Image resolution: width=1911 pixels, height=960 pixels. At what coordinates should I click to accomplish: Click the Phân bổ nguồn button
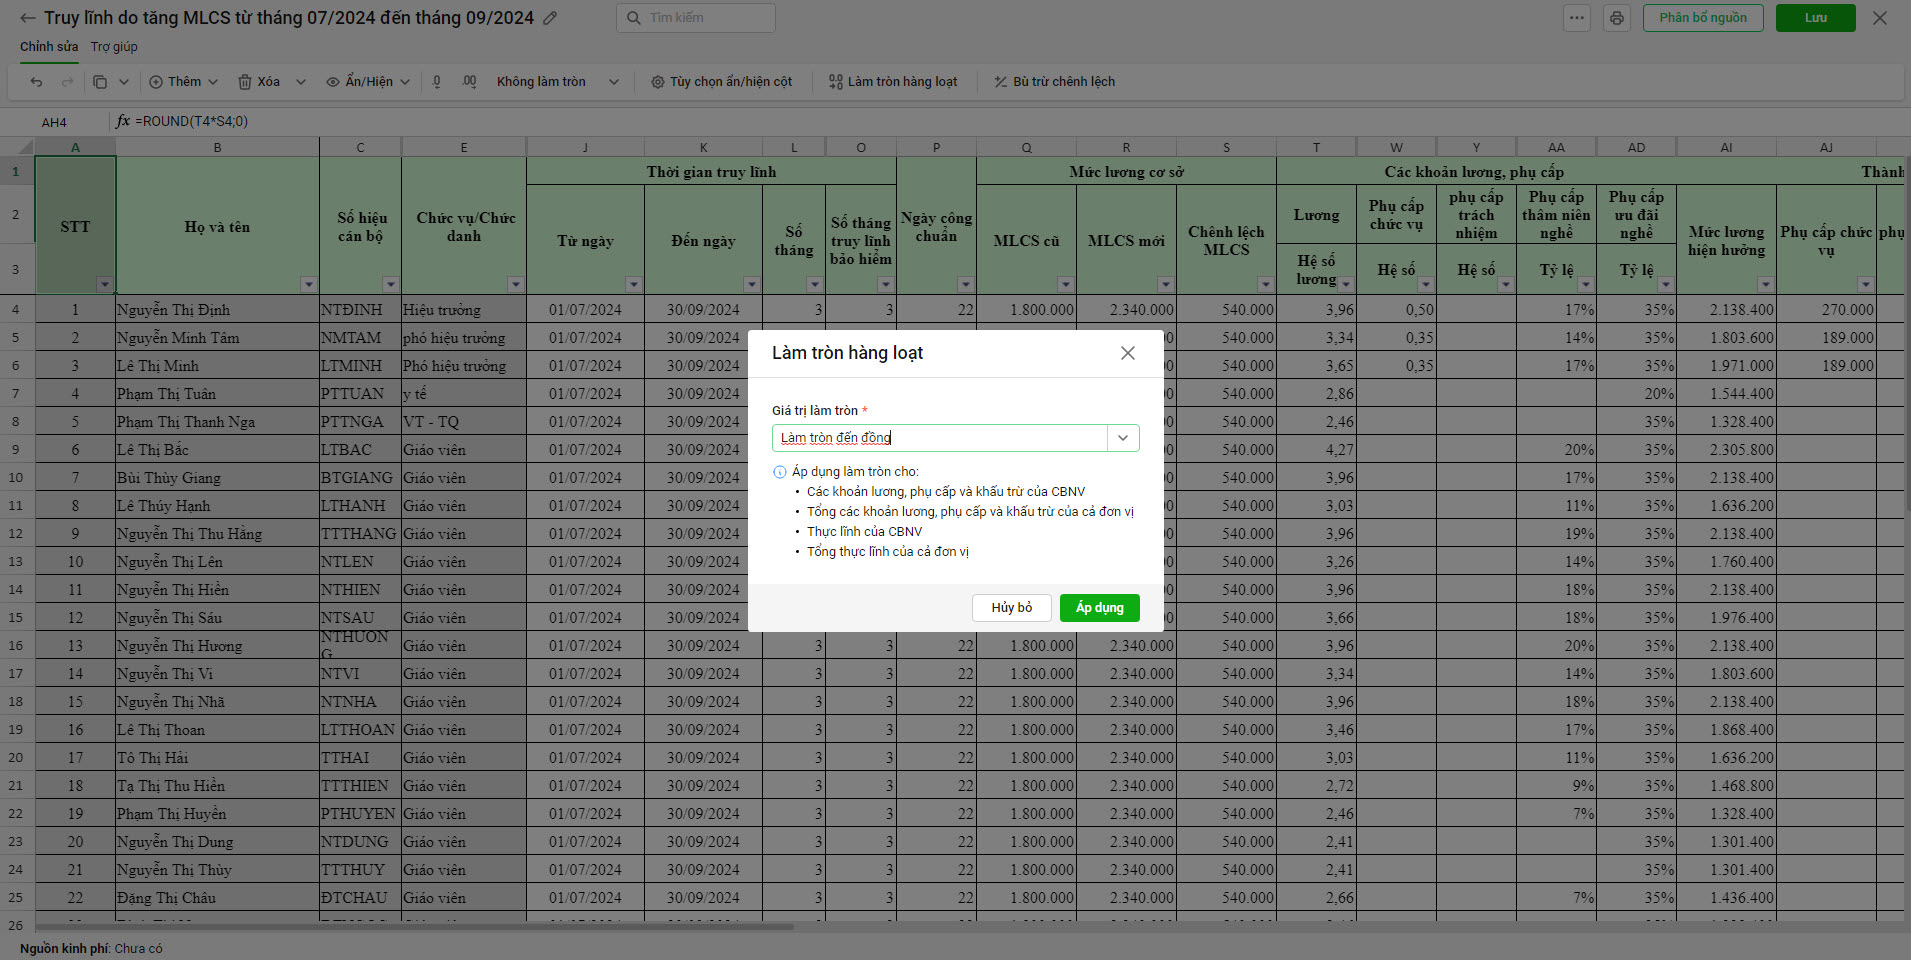1703,18
